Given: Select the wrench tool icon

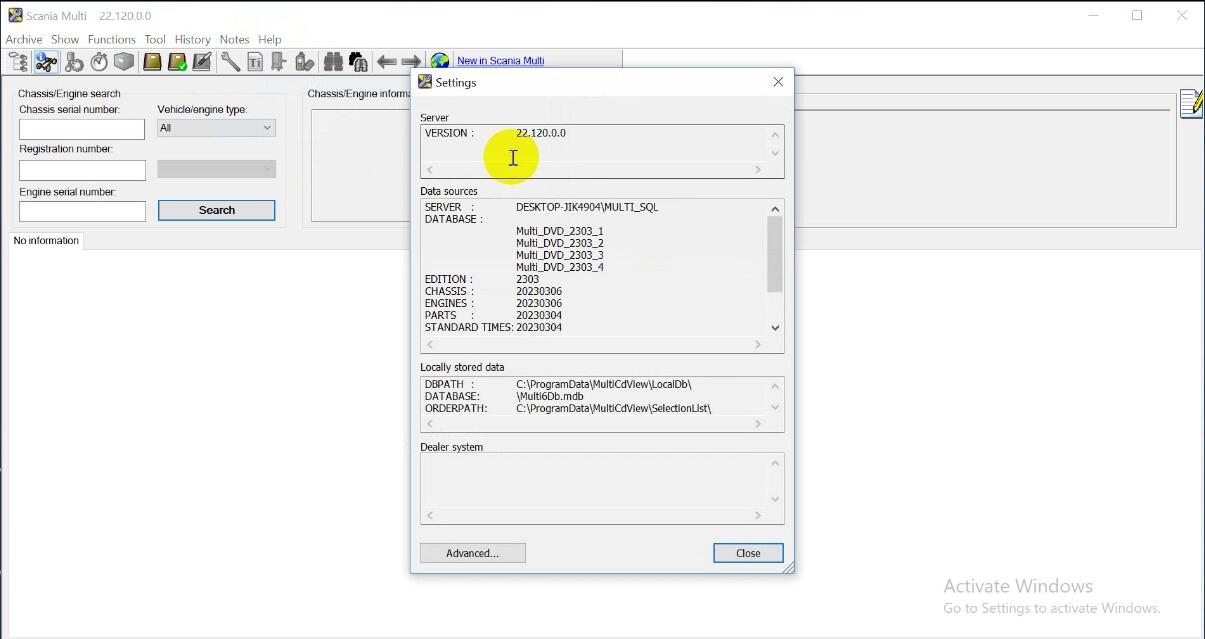Looking at the screenshot, I should (x=230, y=62).
